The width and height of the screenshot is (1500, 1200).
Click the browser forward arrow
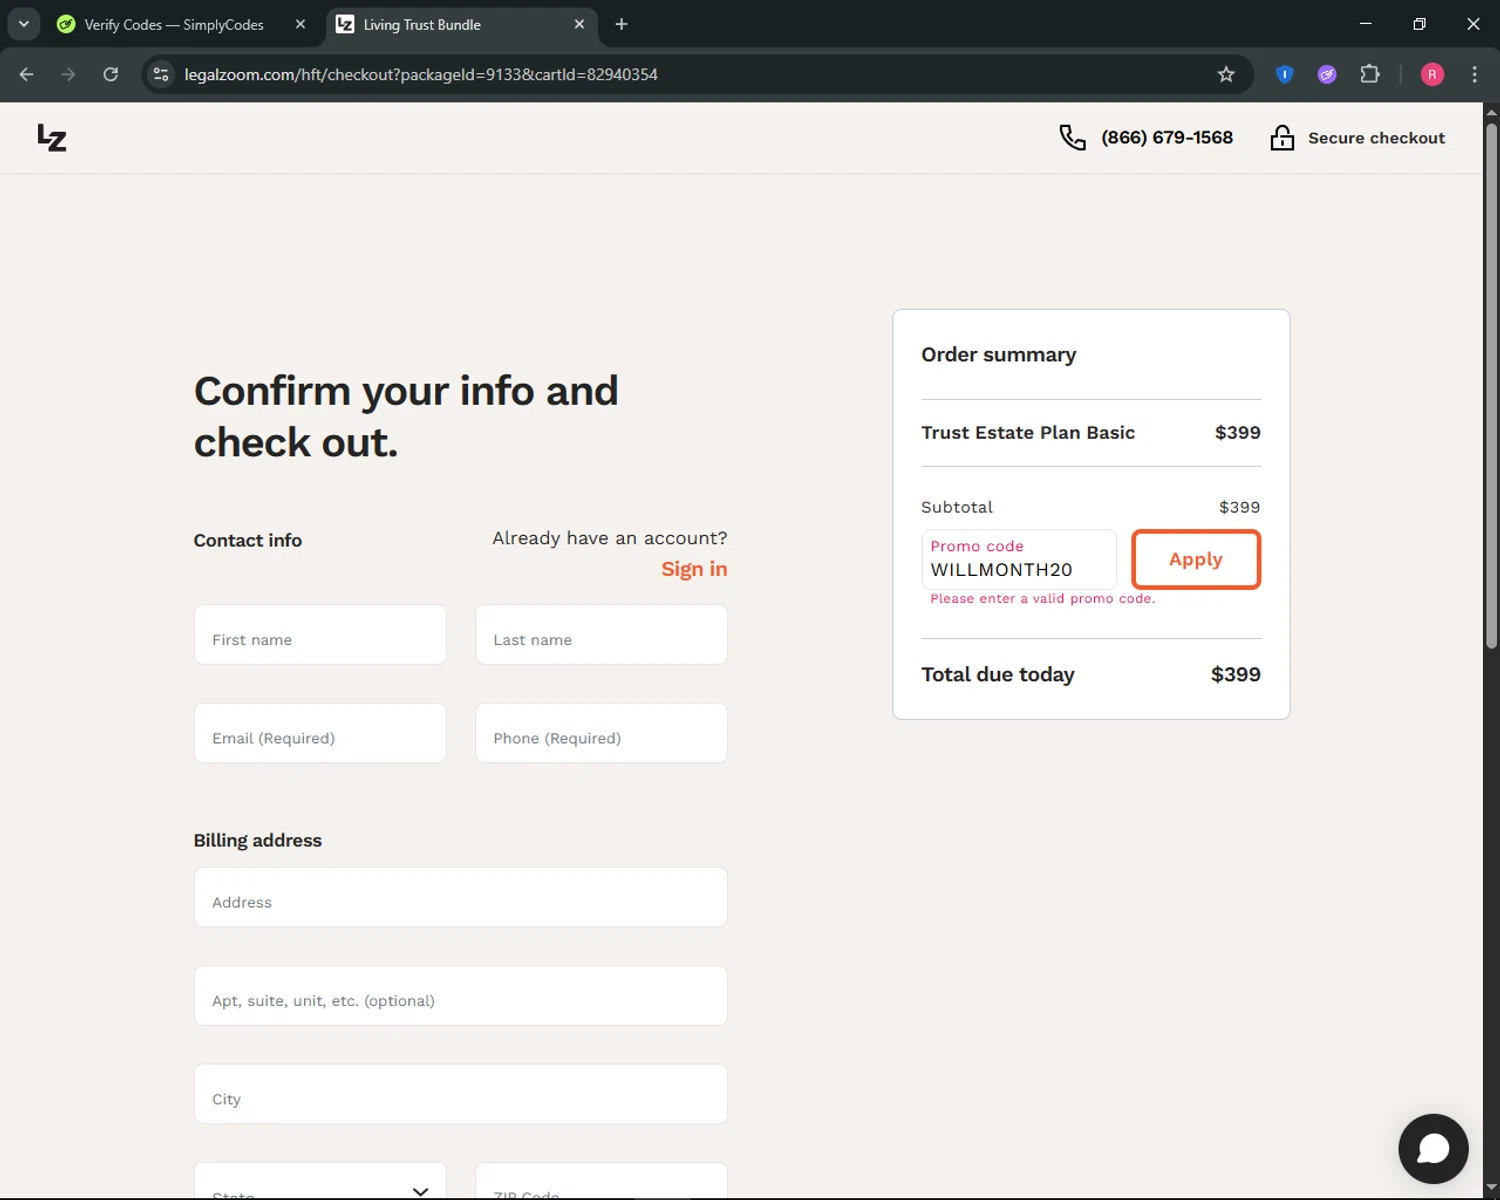tap(68, 74)
